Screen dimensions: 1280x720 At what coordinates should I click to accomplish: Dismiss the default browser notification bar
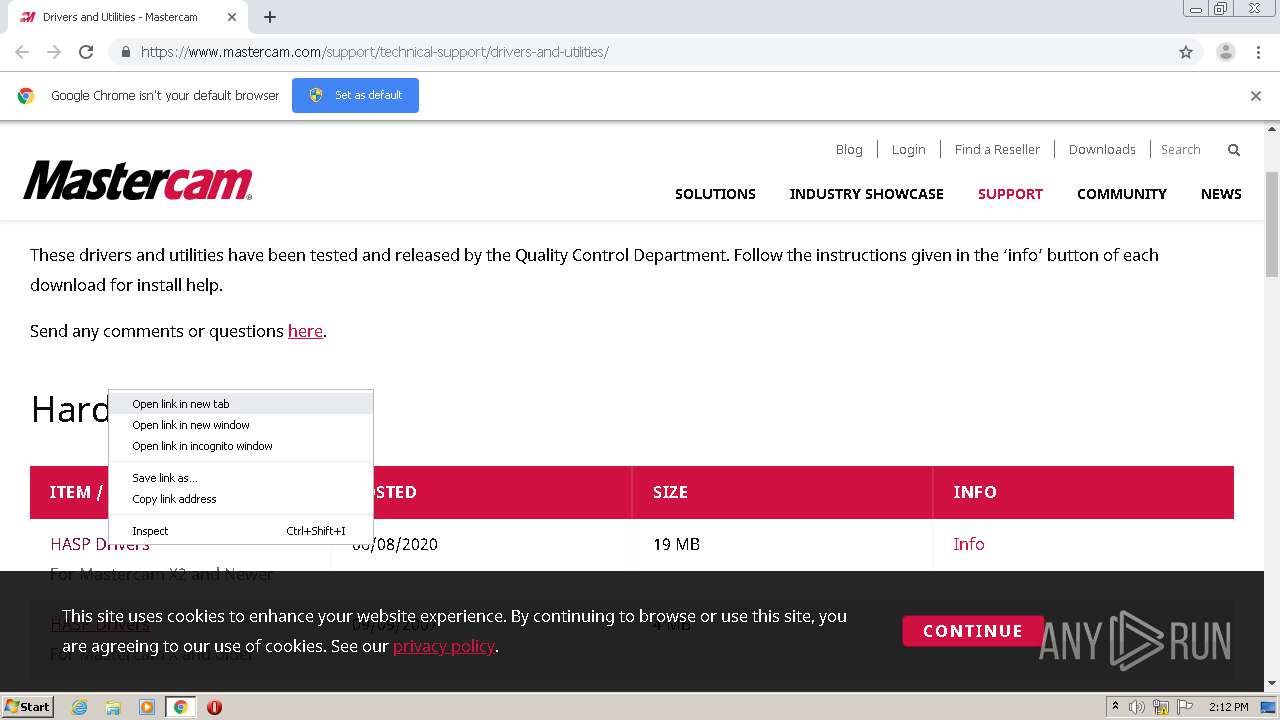pyautogui.click(x=1256, y=96)
